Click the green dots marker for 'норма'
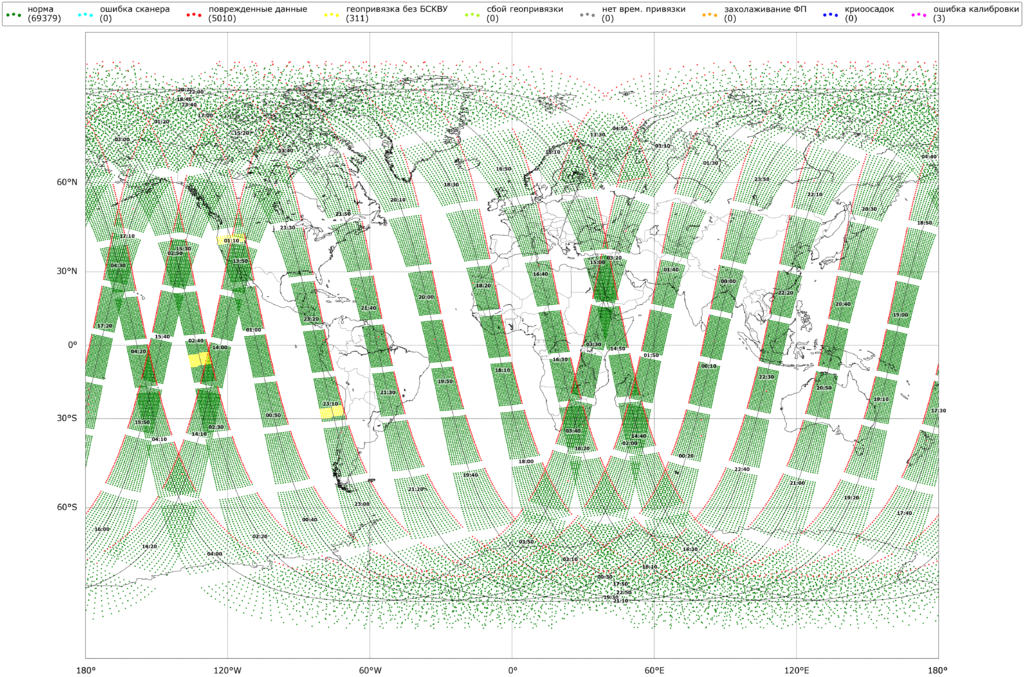Screen dimensions: 1024x677 [14, 14]
